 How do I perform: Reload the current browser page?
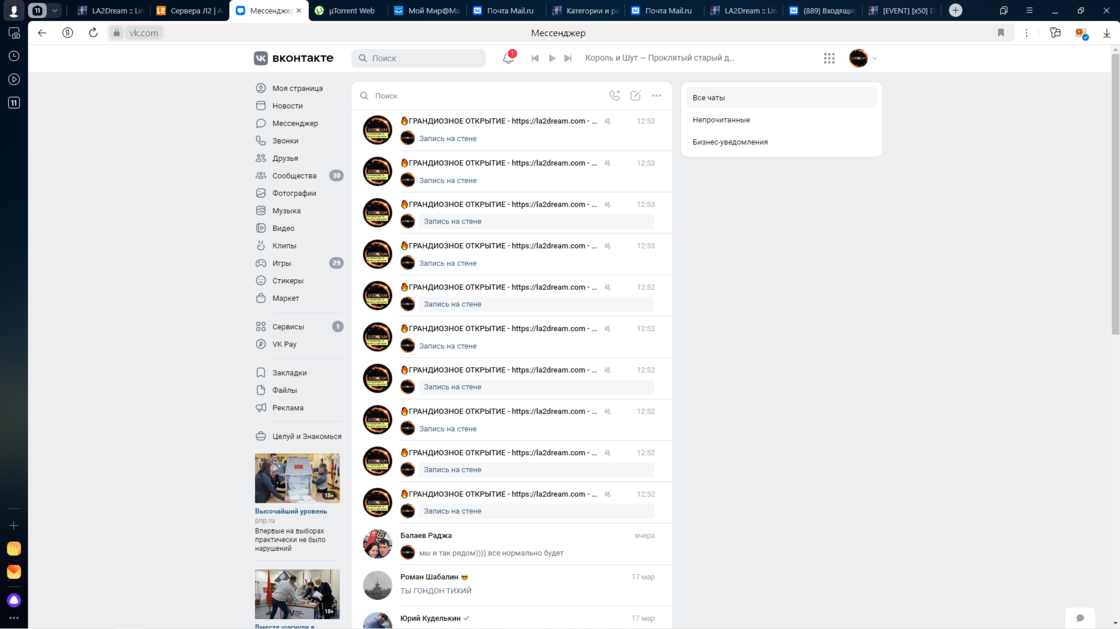click(x=93, y=33)
